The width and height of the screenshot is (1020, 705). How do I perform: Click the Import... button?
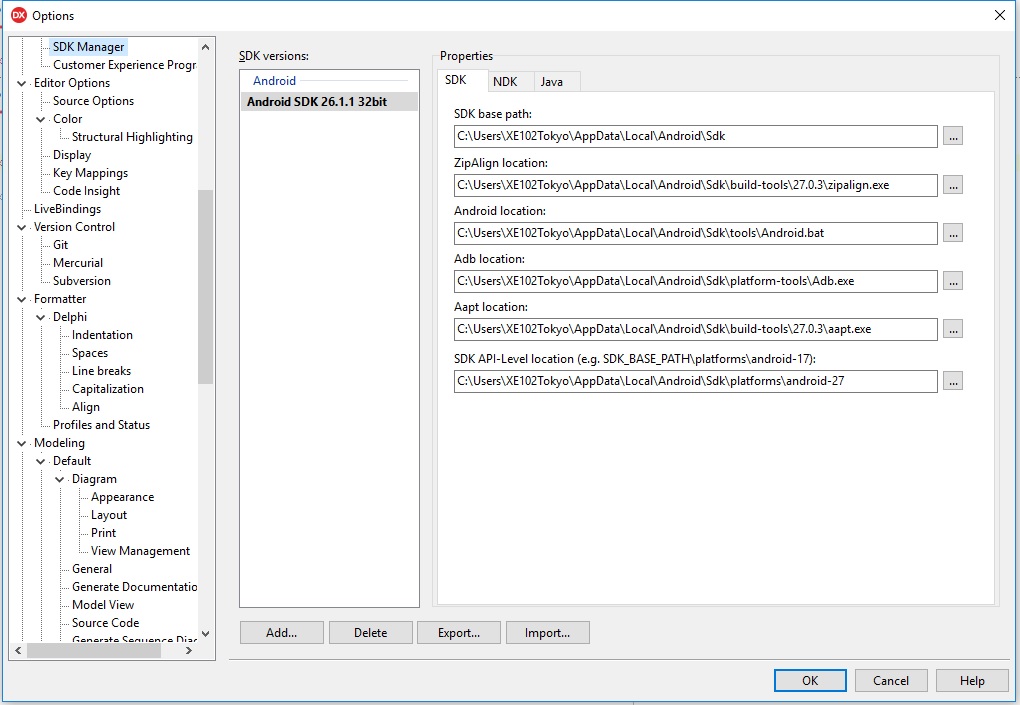coord(547,633)
